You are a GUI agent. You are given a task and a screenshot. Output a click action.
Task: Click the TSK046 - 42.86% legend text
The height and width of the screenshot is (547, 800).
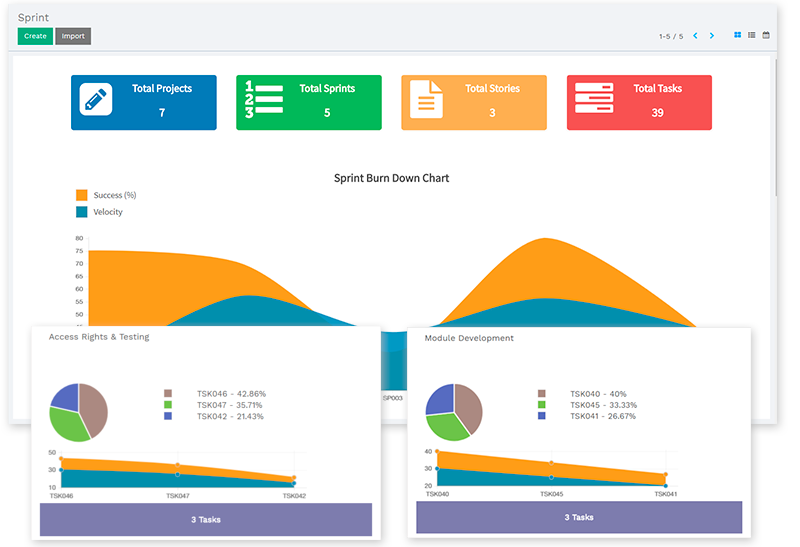tap(231, 394)
